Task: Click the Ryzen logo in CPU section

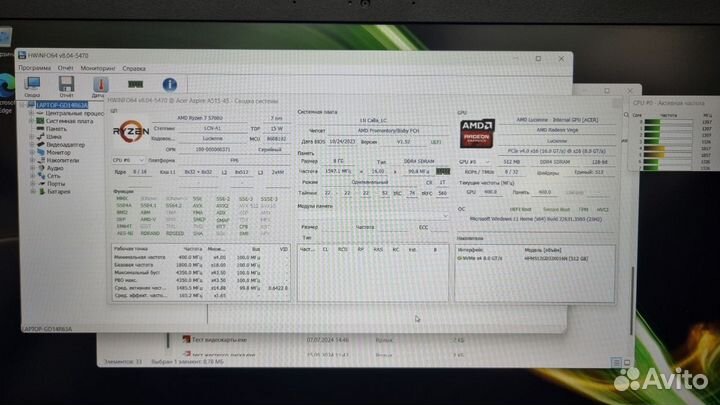Action: (131, 132)
